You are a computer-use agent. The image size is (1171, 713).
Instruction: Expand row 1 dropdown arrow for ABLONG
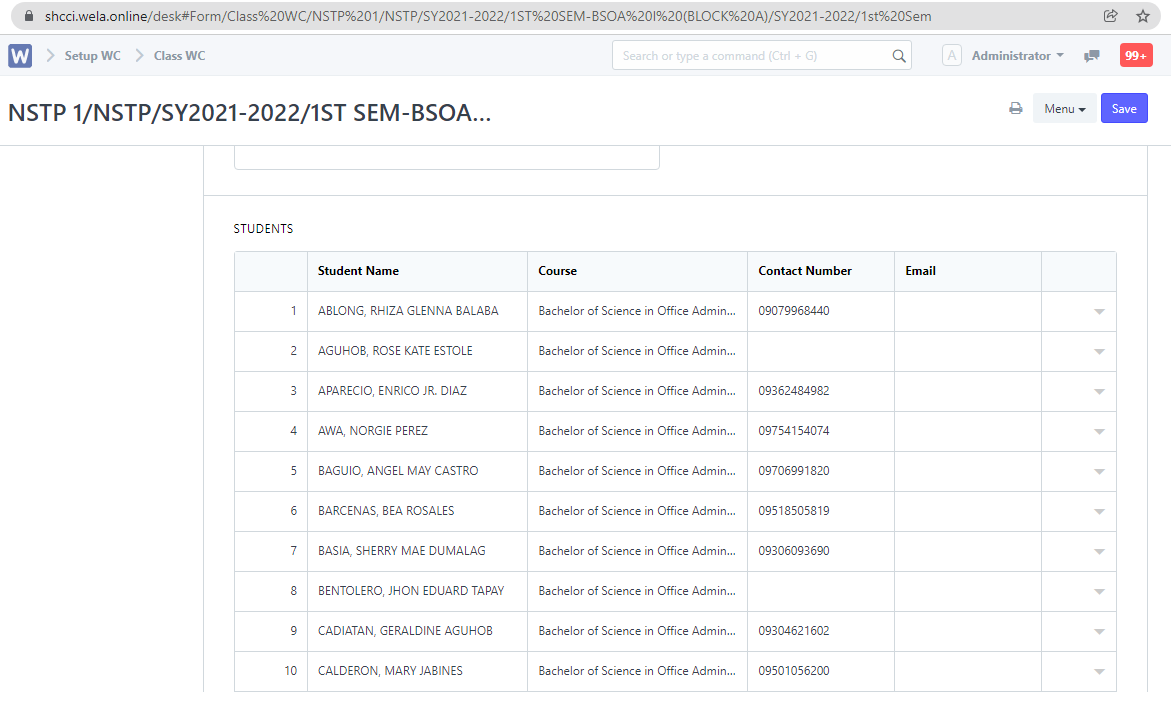coord(1099,312)
